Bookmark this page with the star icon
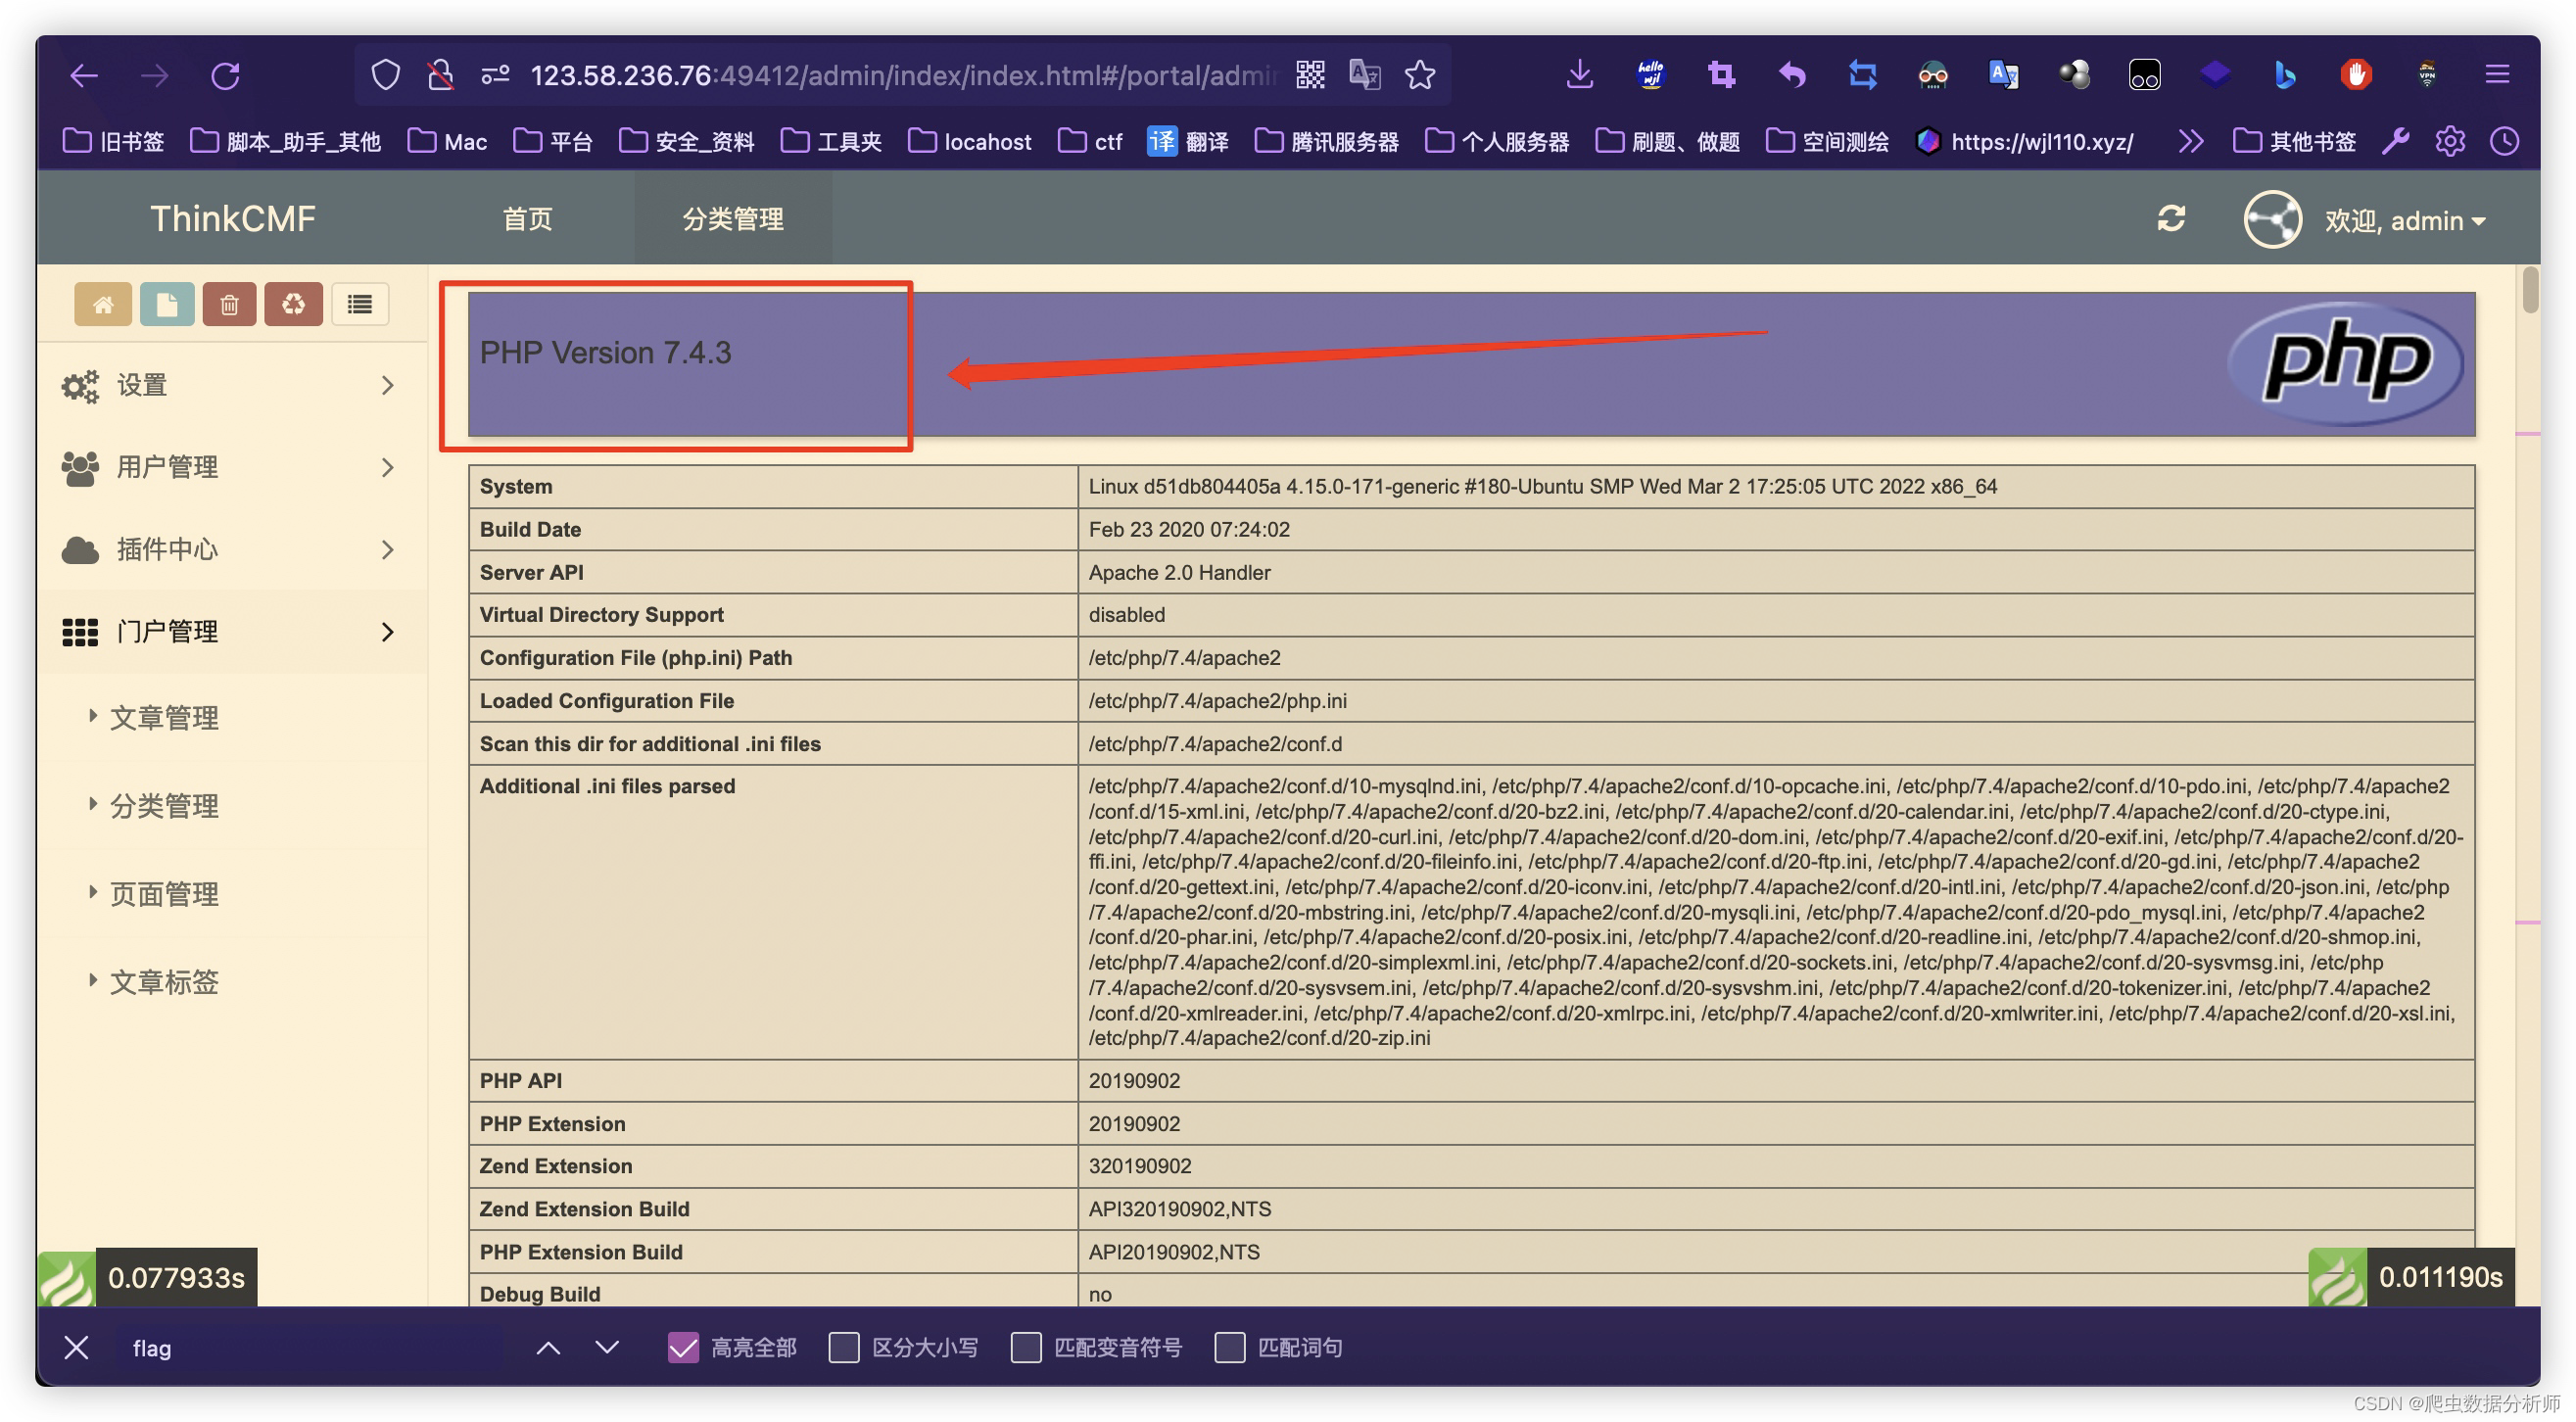This screenshot has width=2576, height=1422. [1420, 75]
